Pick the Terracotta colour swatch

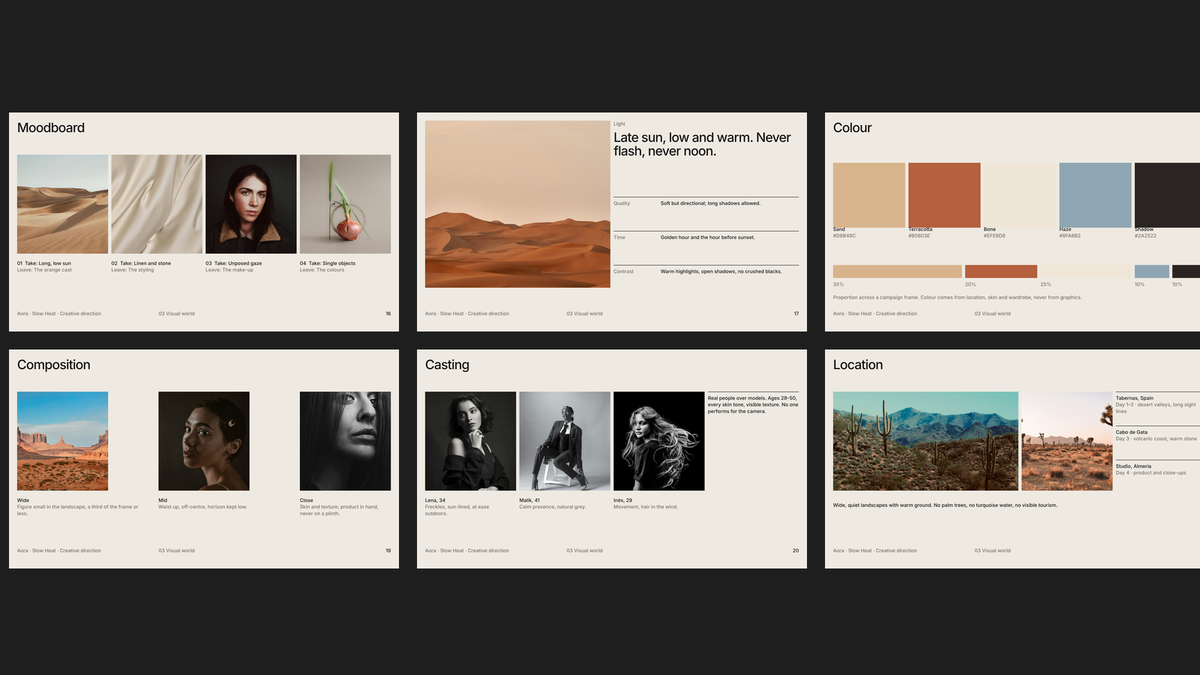pos(944,195)
